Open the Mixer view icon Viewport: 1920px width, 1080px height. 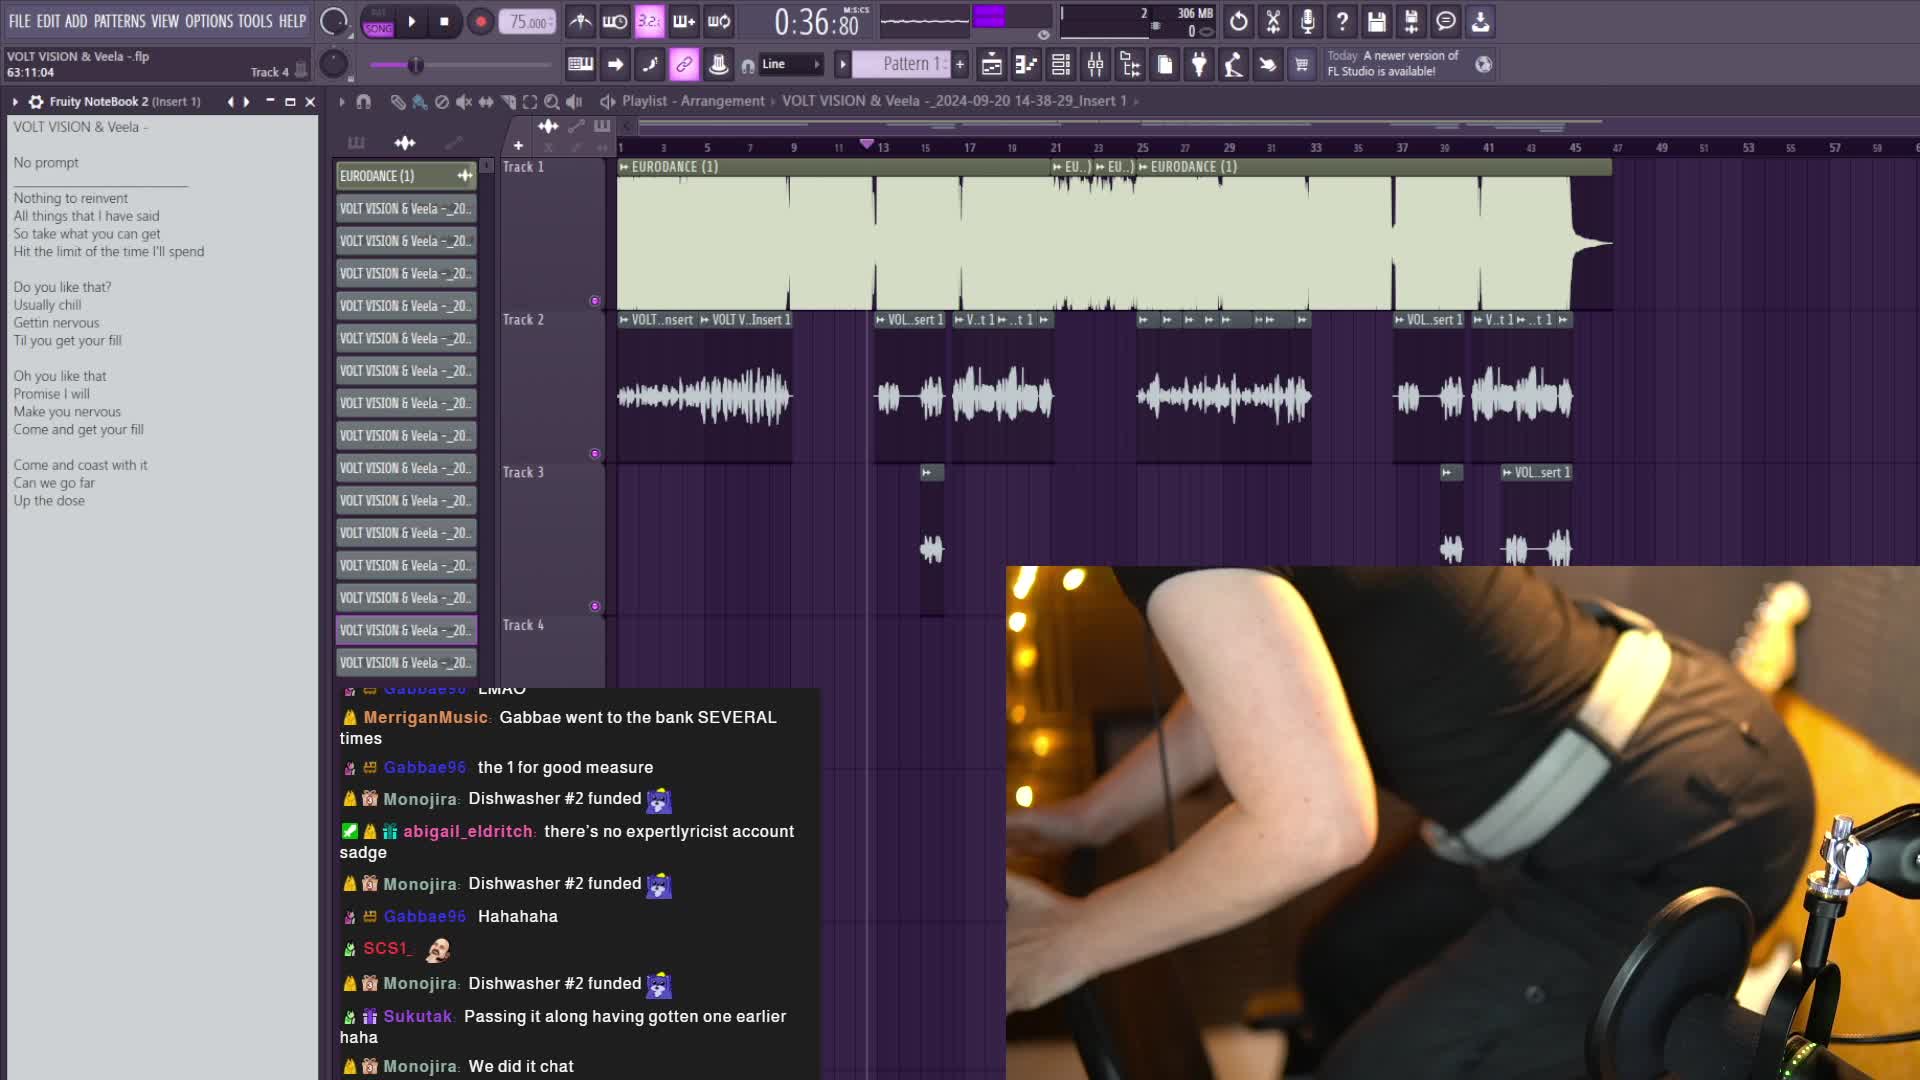[1096, 65]
